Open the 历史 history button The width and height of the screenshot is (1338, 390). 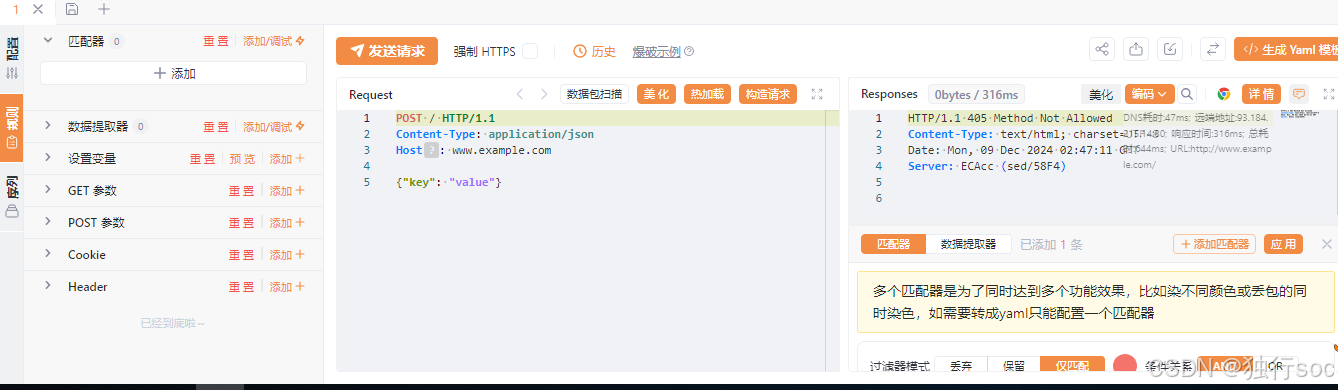point(595,51)
